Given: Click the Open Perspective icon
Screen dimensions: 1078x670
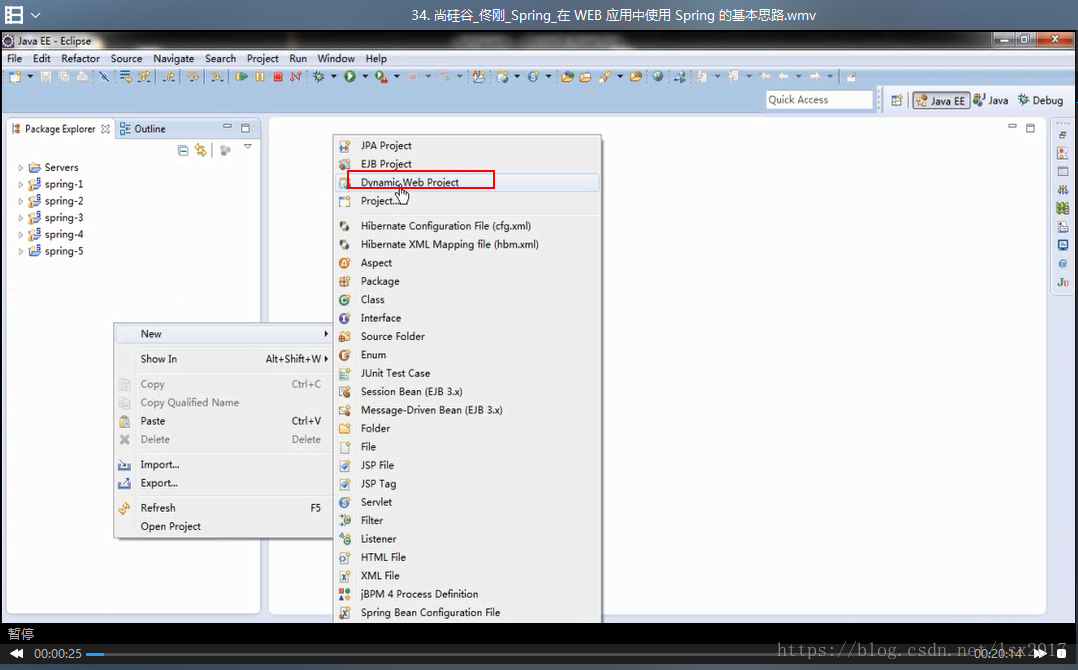Looking at the screenshot, I should (896, 100).
